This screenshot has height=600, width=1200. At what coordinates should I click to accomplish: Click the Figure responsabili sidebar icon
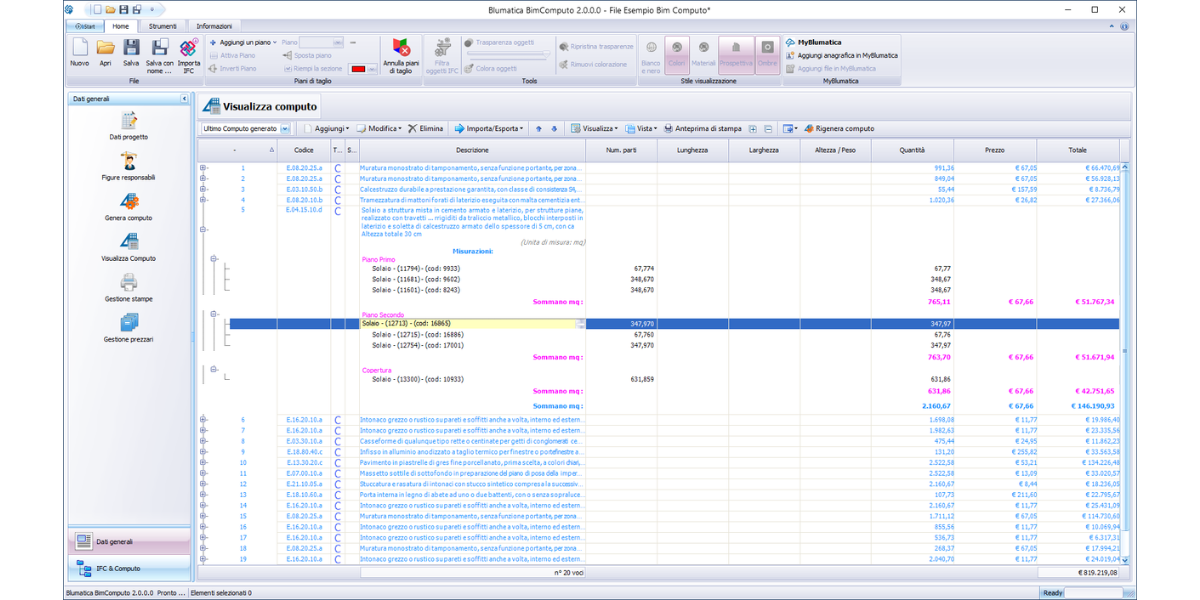click(x=128, y=164)
